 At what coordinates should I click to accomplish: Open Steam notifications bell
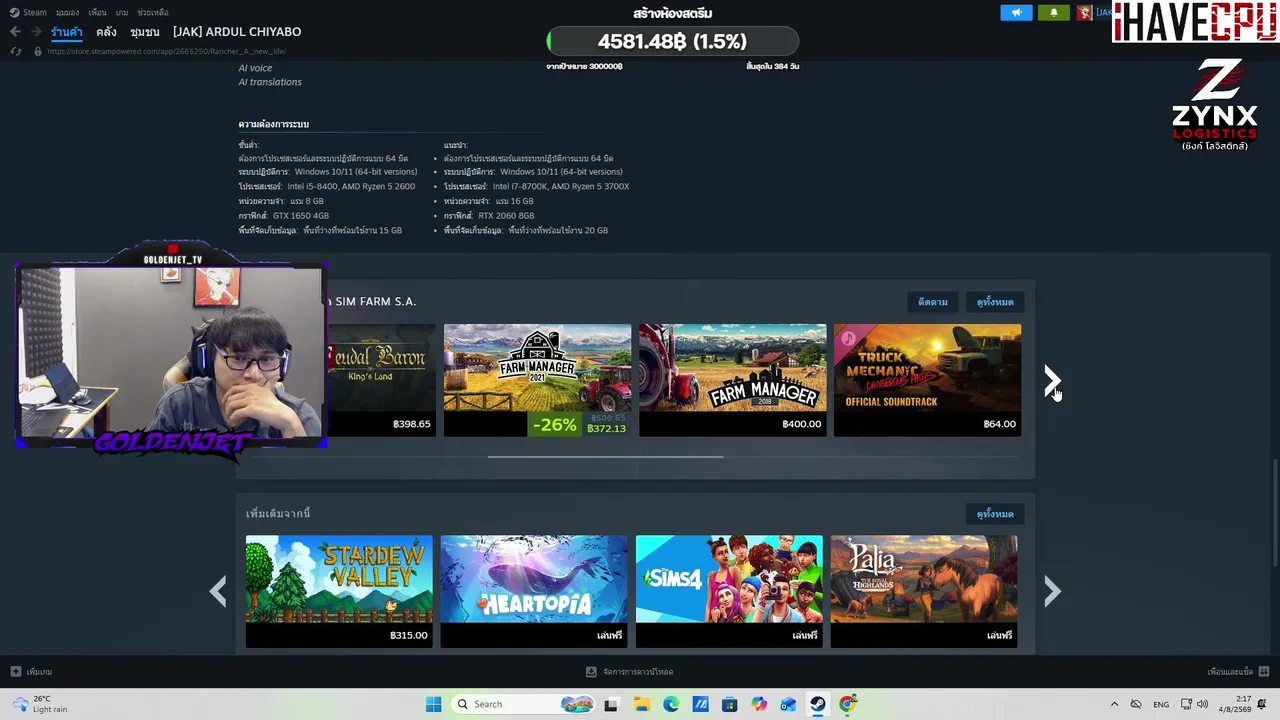tap(1053, 13)
